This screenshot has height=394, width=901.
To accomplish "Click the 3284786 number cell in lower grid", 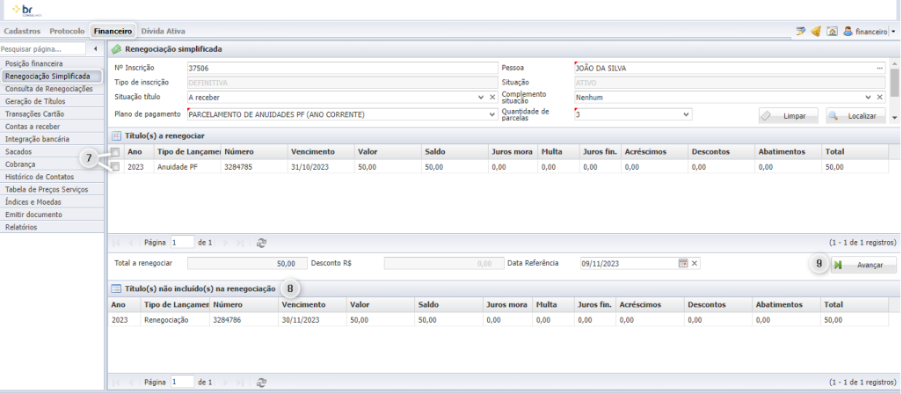I will coord(244,320).
